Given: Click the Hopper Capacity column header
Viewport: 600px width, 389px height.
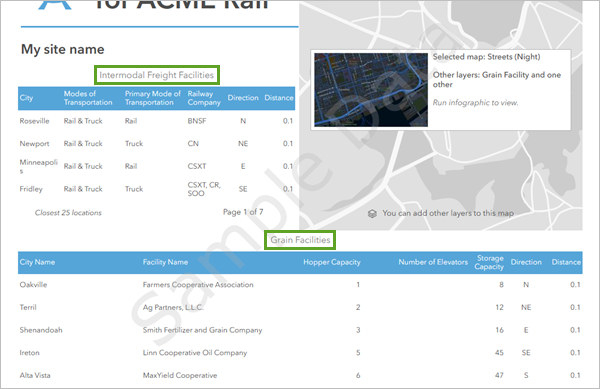Looking at the screenshot, I should click(x=332, y=262).
